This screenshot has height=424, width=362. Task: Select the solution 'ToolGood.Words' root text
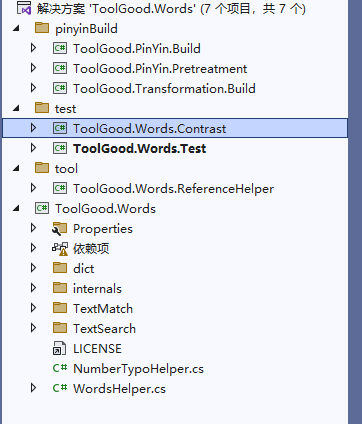click(171, 9)
